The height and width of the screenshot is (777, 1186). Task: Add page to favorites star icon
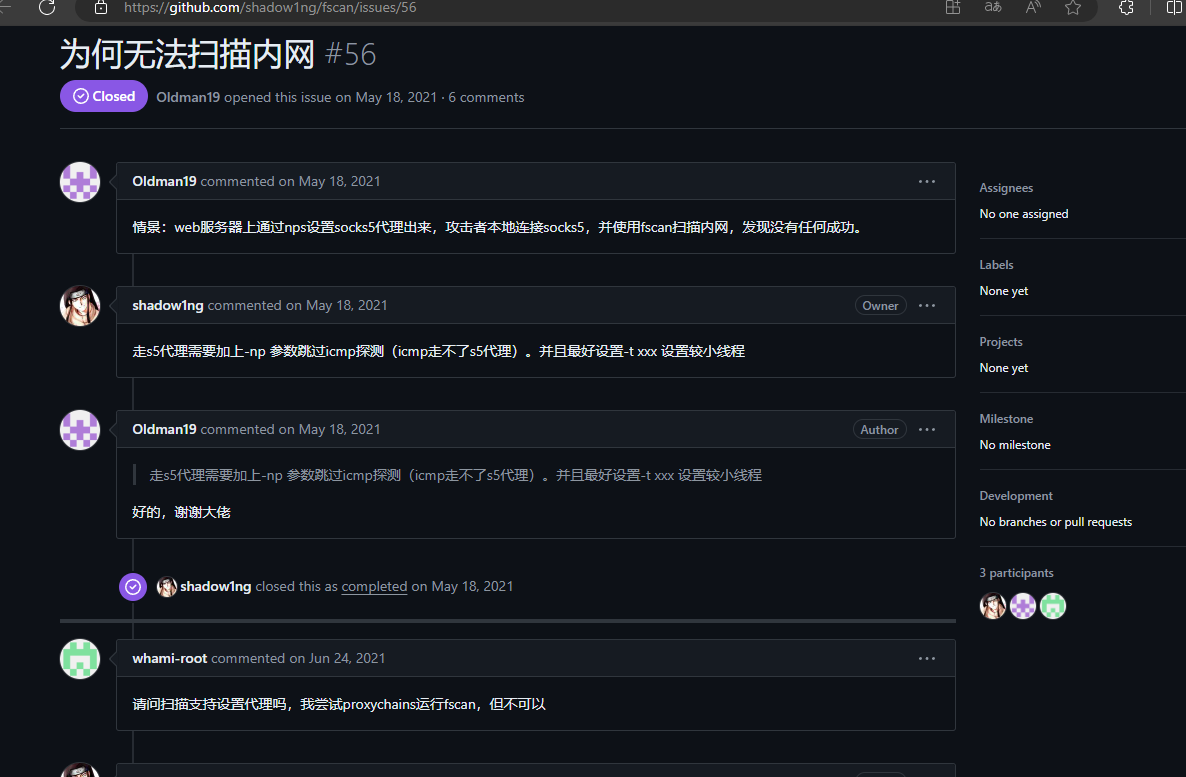point(1073,8)
